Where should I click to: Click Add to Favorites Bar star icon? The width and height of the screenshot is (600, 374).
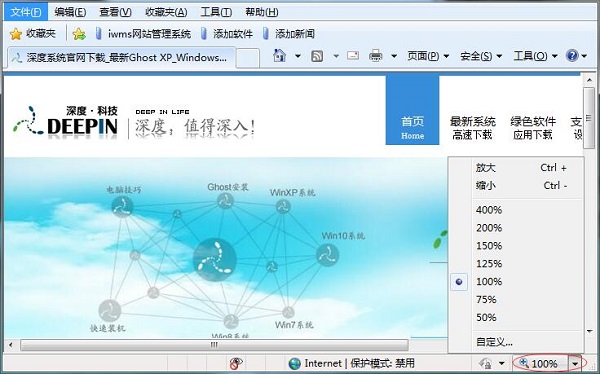pyautogui.click(x=79, y=34)
